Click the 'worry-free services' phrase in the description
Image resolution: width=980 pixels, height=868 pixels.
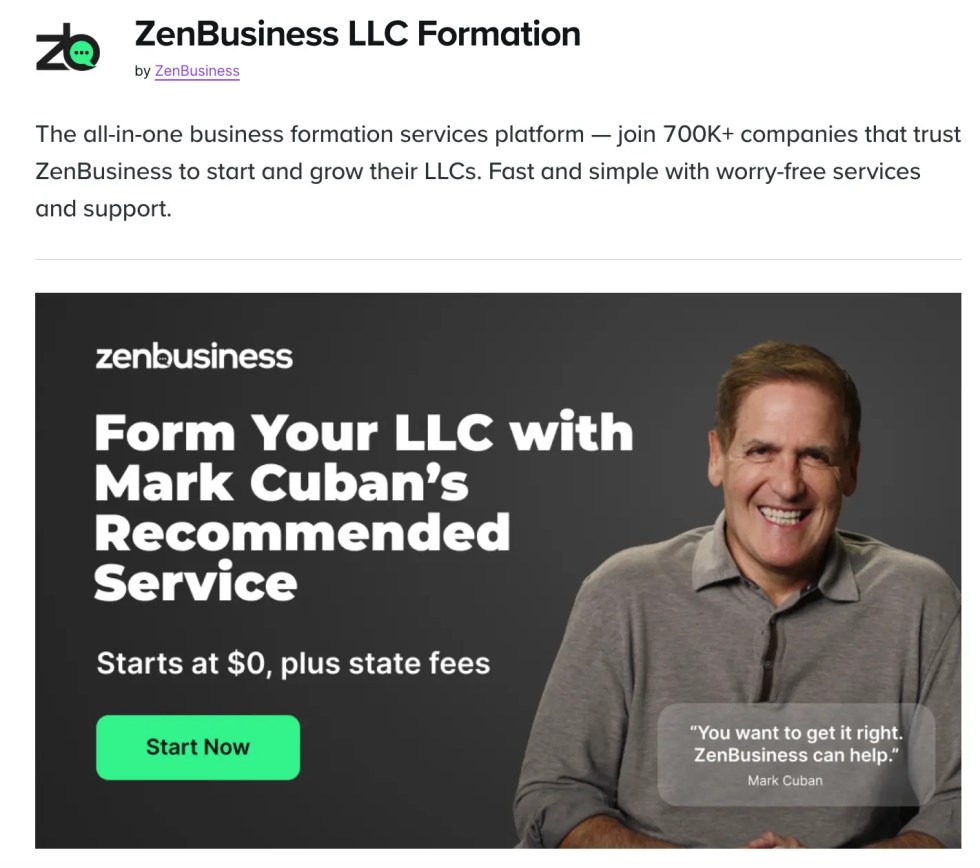(x=818, y=171)
